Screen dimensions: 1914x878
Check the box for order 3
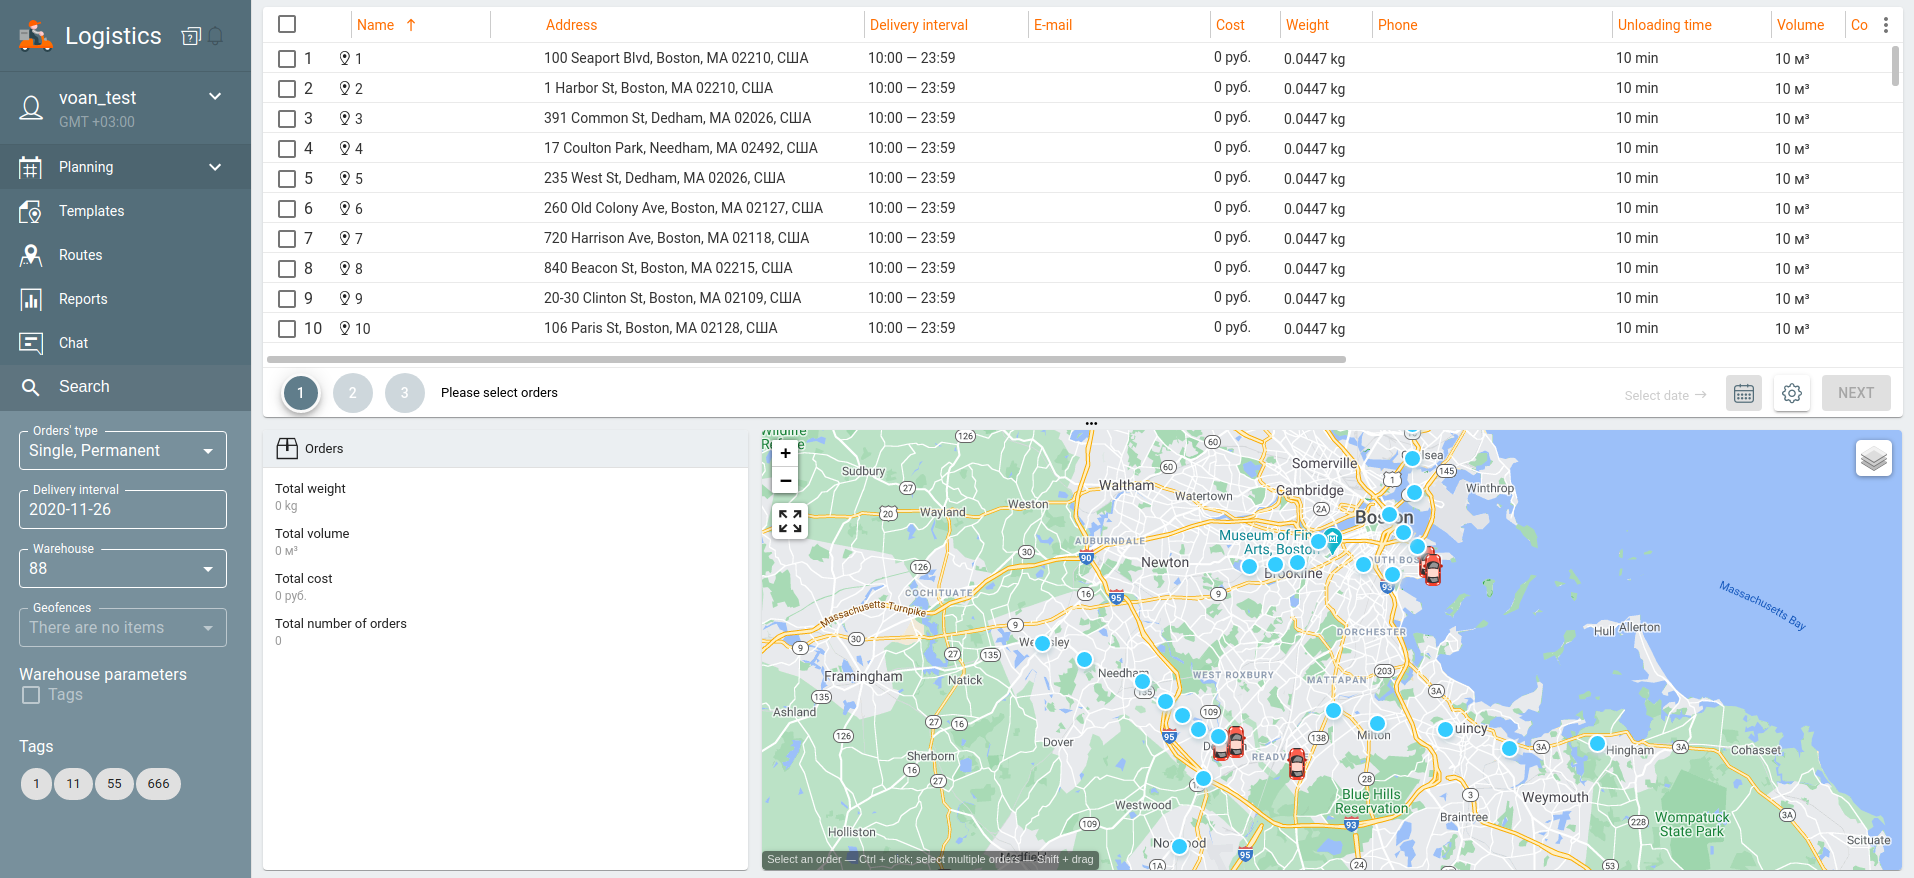(x=287, y=119)
